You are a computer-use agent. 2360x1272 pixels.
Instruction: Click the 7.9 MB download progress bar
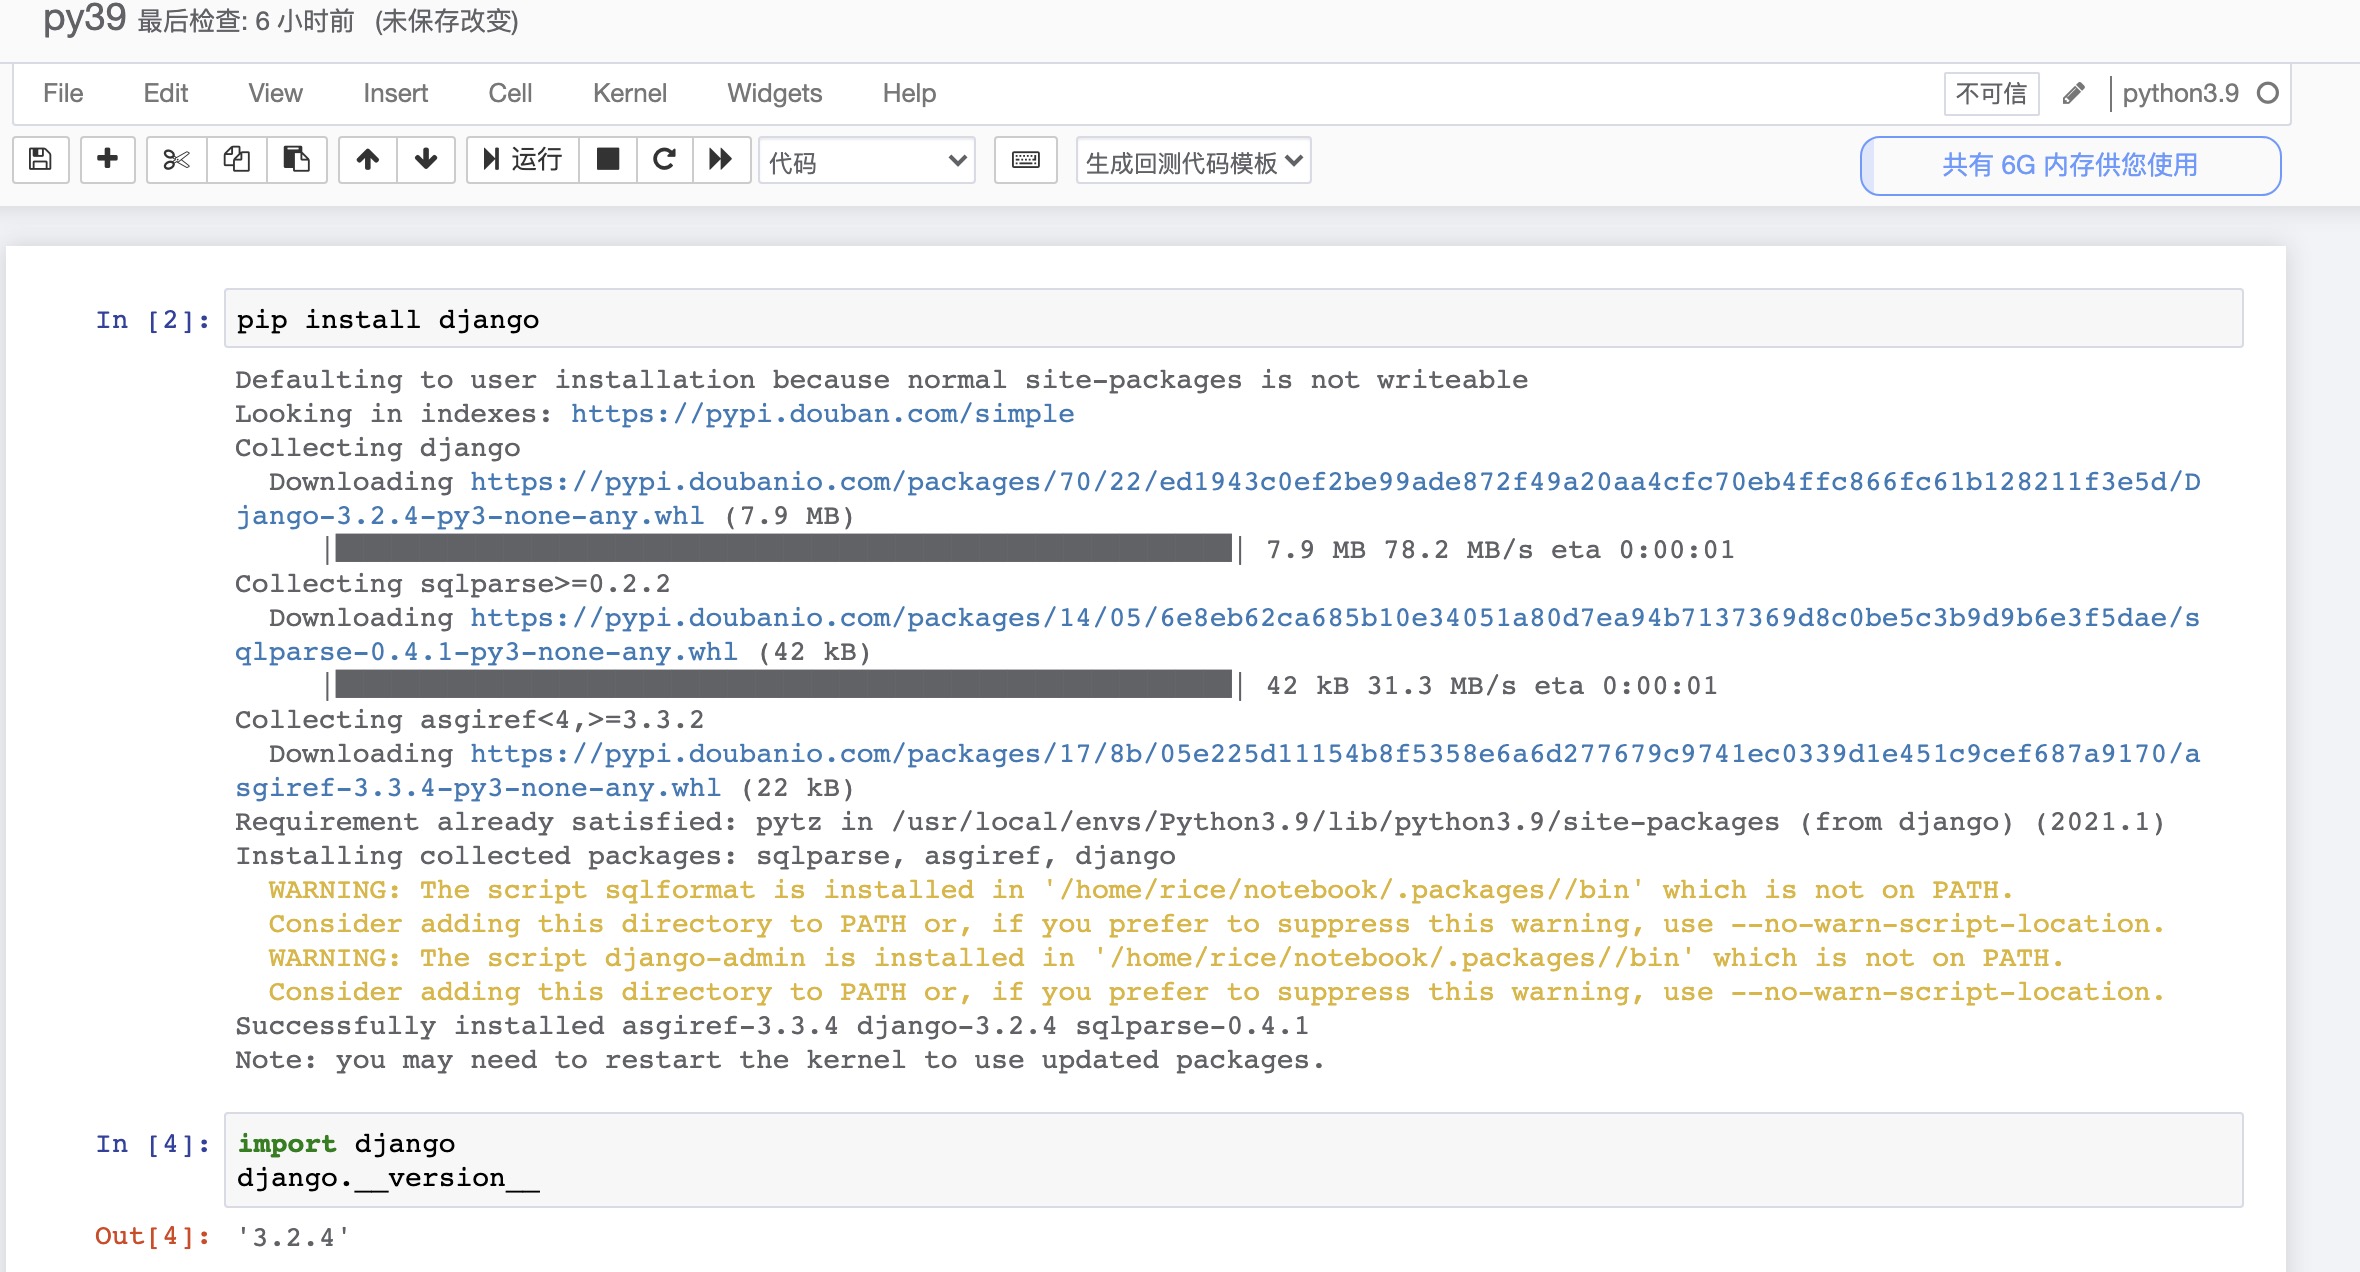pyautogui.click(x=784, y=549)
